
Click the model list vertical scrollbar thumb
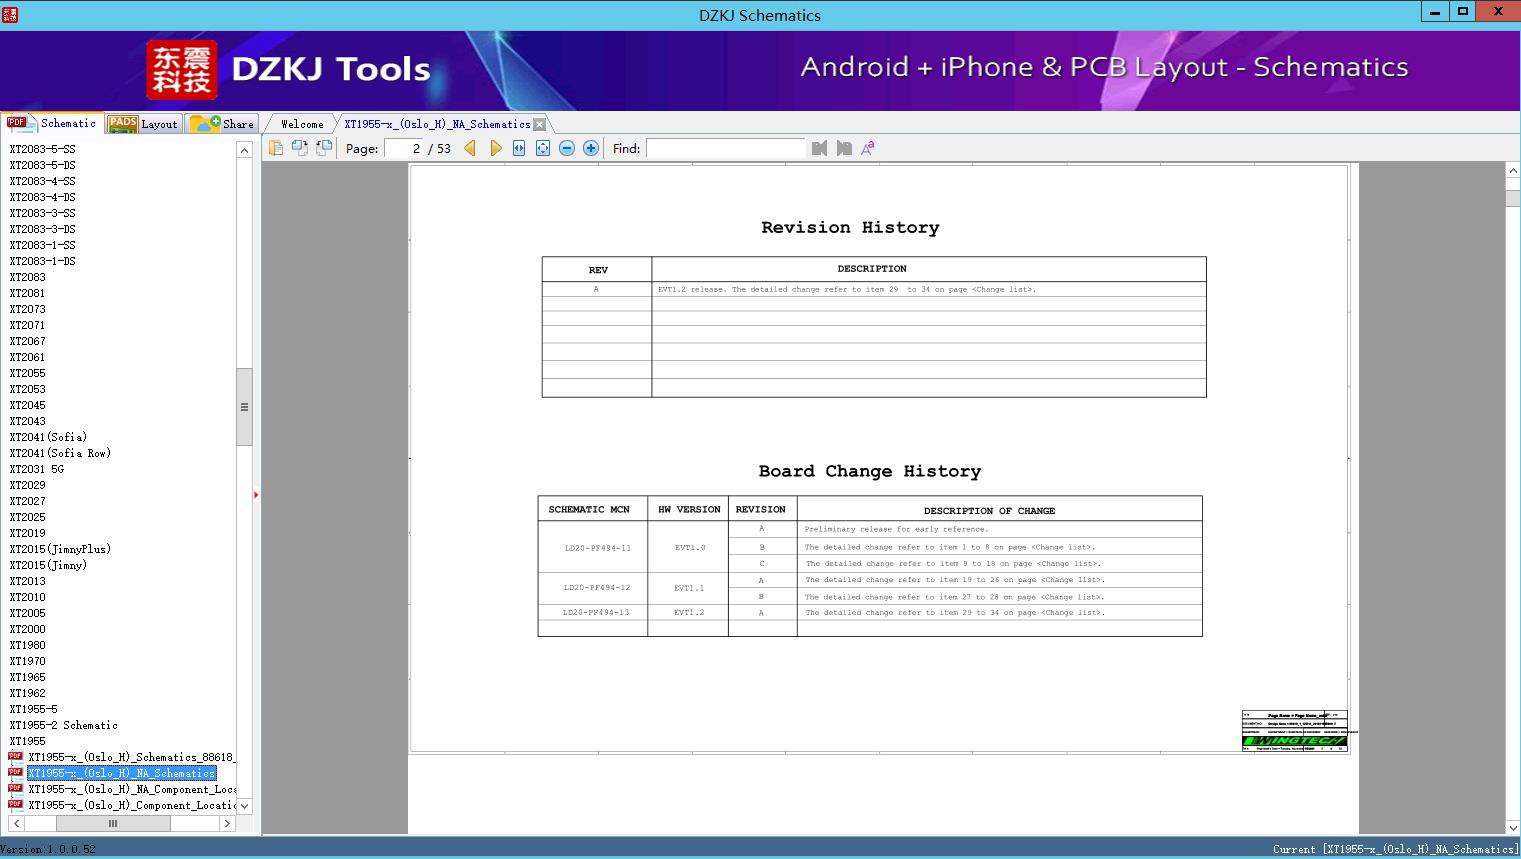pos(244,407)
